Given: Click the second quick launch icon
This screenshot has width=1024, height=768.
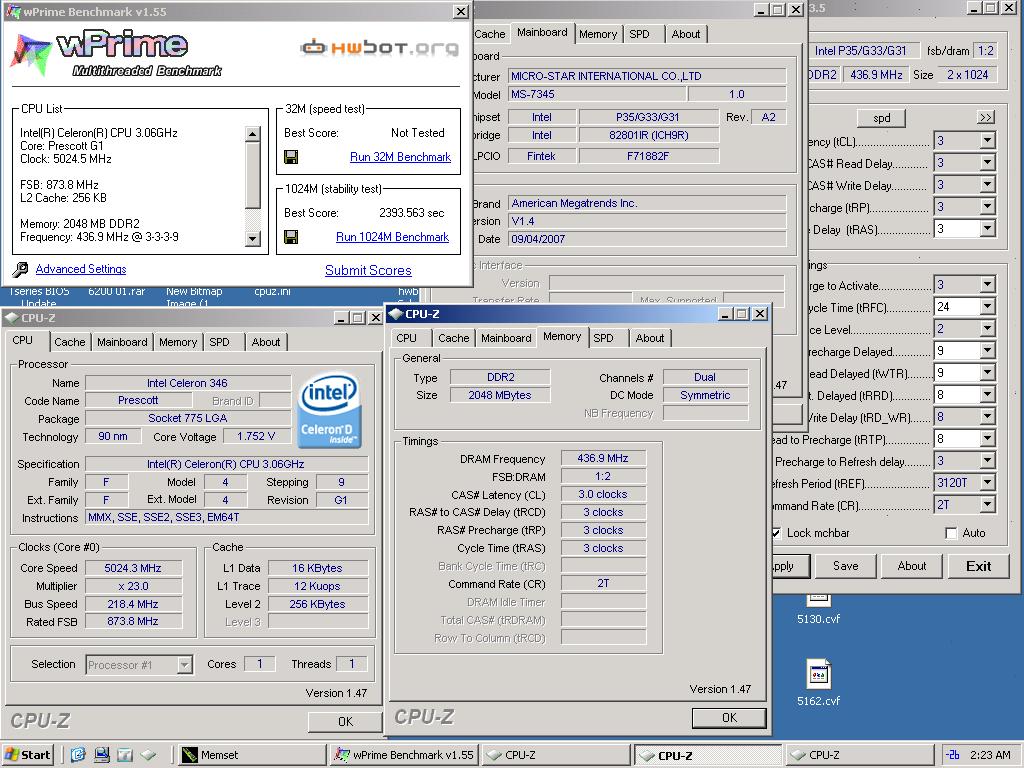Looking at the screenshot, I should [101, 755].
